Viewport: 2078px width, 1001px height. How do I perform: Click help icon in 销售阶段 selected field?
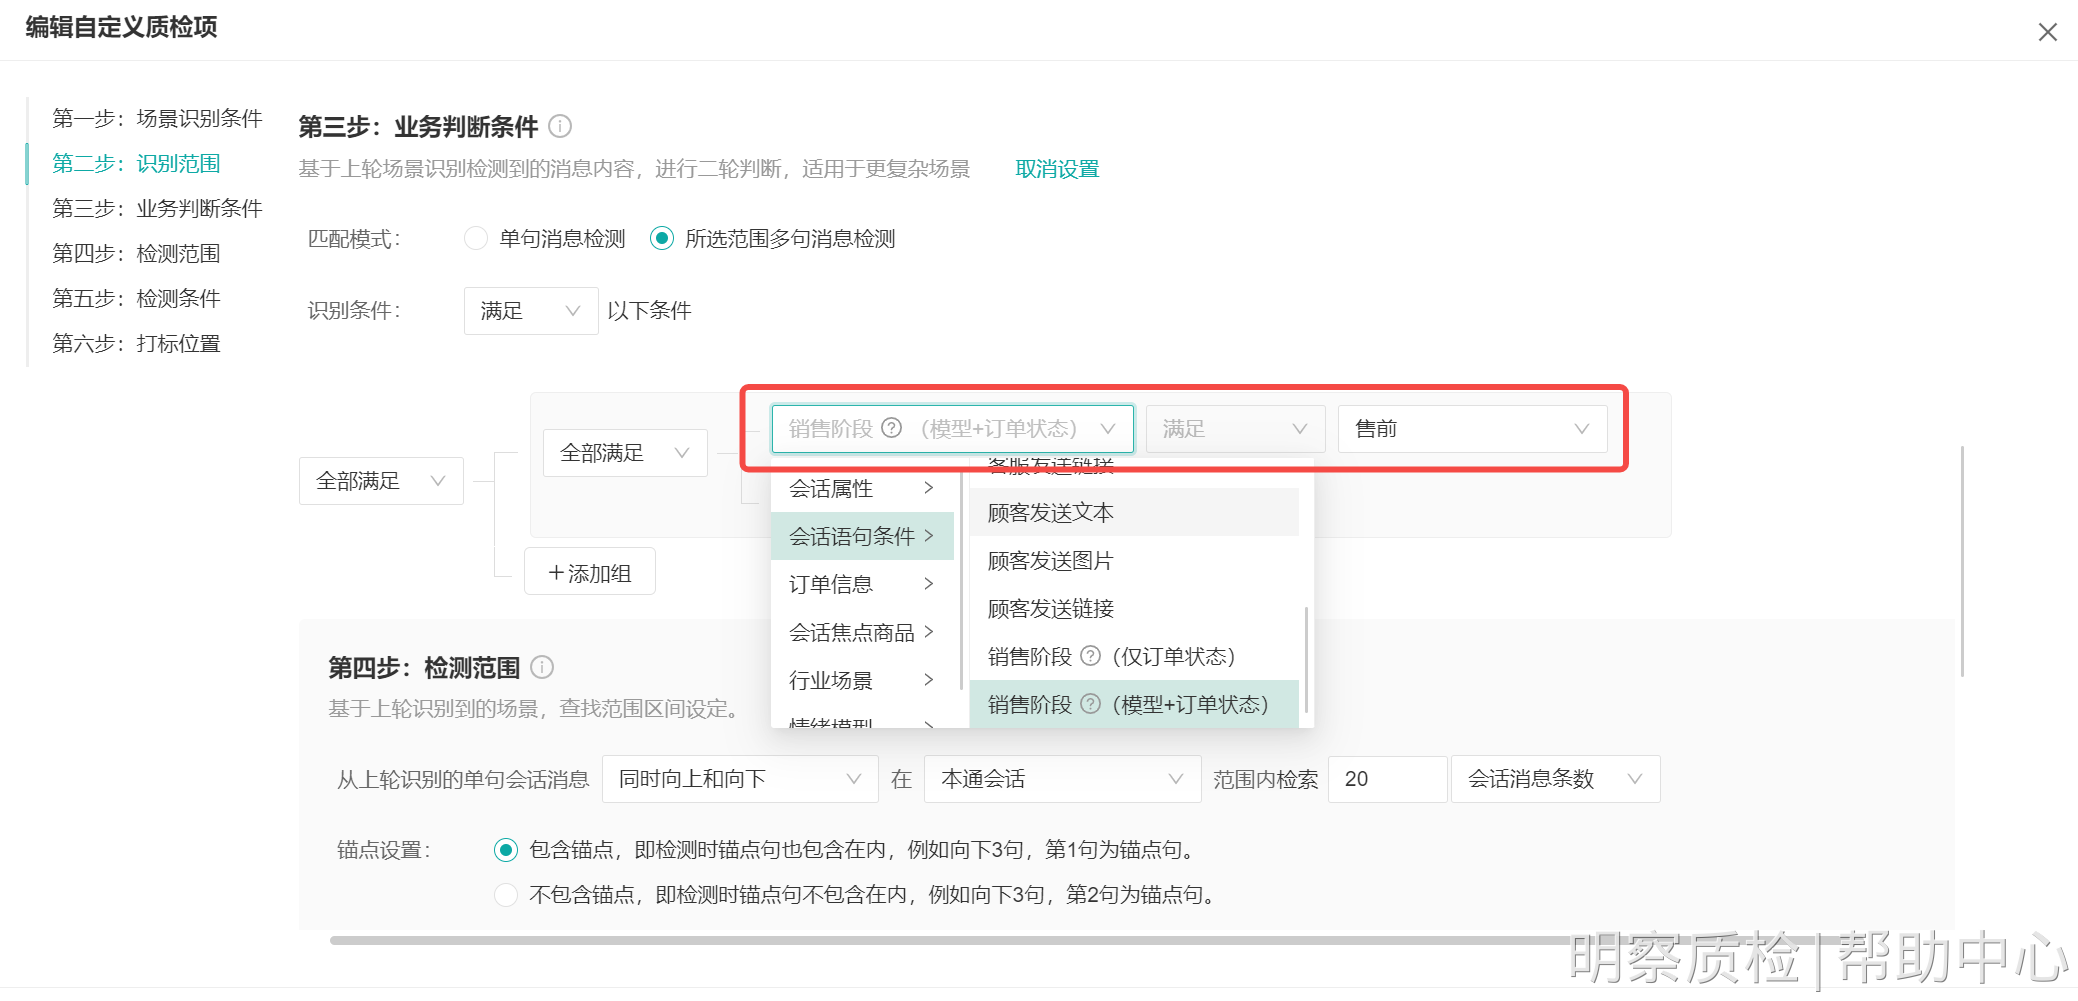pos(891,428)
